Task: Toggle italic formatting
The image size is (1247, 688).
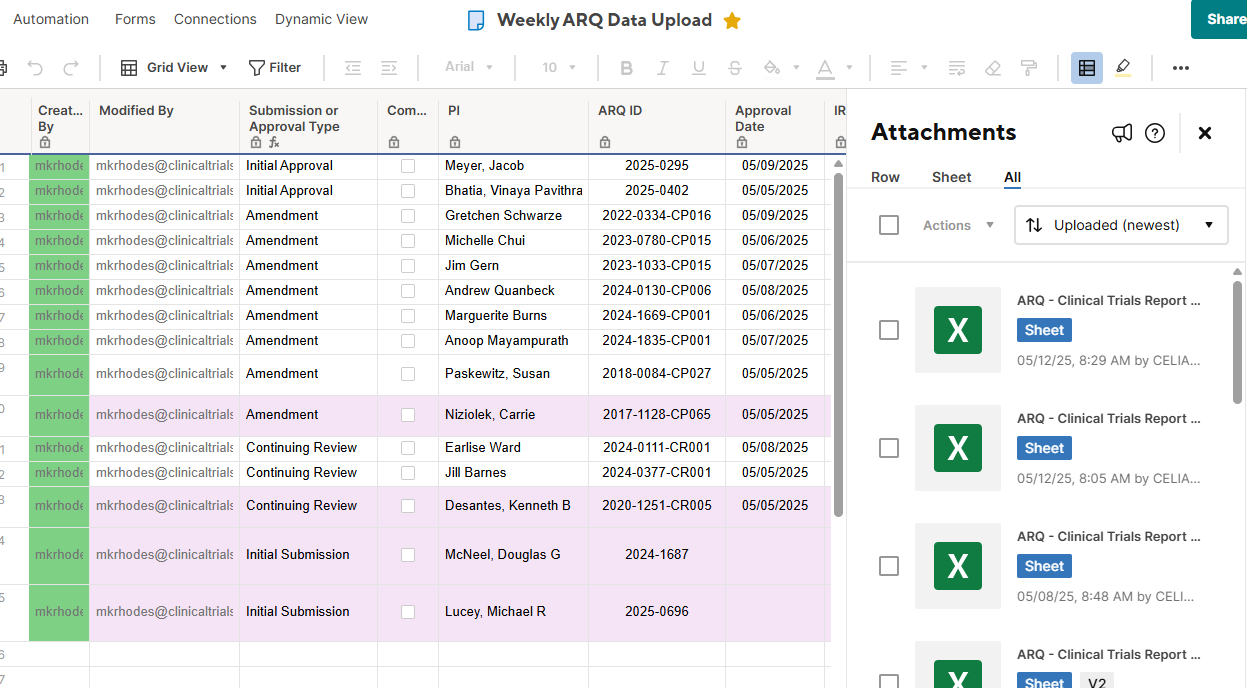Action: click(x=662, y=68)
